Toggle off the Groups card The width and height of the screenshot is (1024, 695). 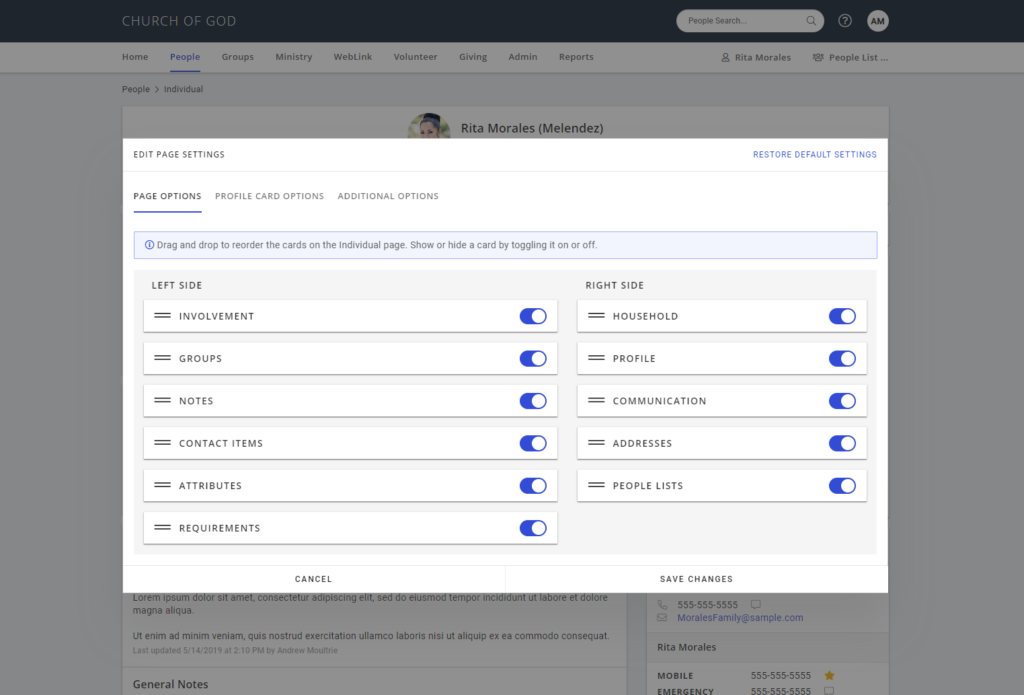click(x=533, y=359)
